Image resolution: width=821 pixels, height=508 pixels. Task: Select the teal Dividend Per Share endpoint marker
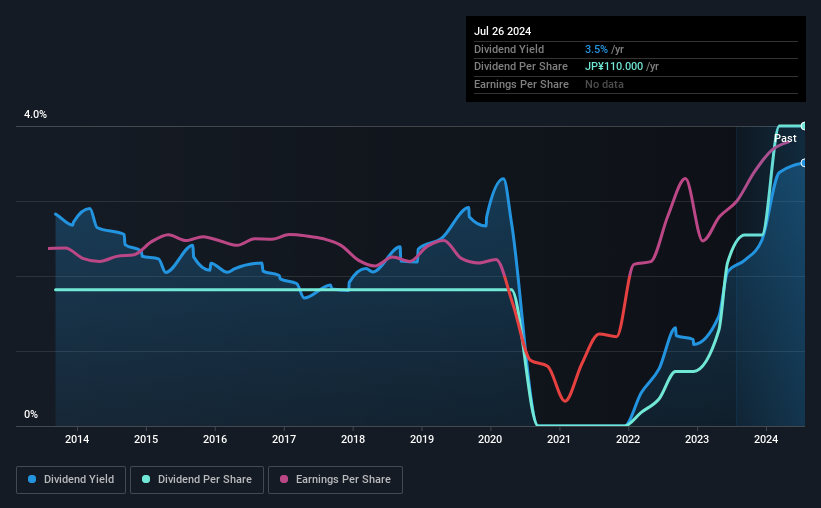[804, 126]
